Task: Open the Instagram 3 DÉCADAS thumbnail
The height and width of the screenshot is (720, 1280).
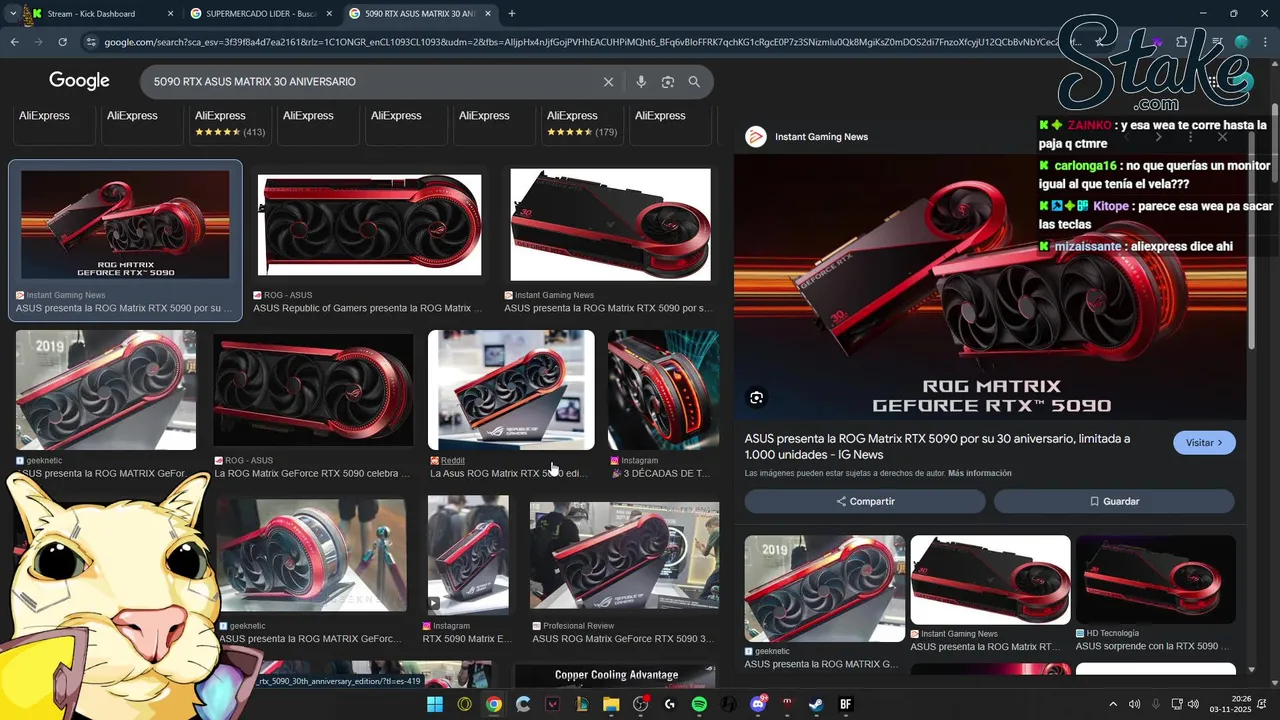Action: [x=663, y=390]
